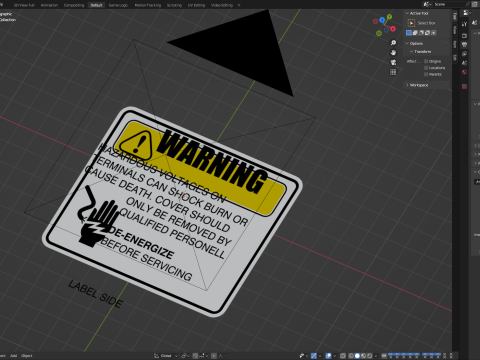Viewport: 480px width, 360px height.
Task: Toggle the snapping magnet button
Action: [x=195, y=356]
